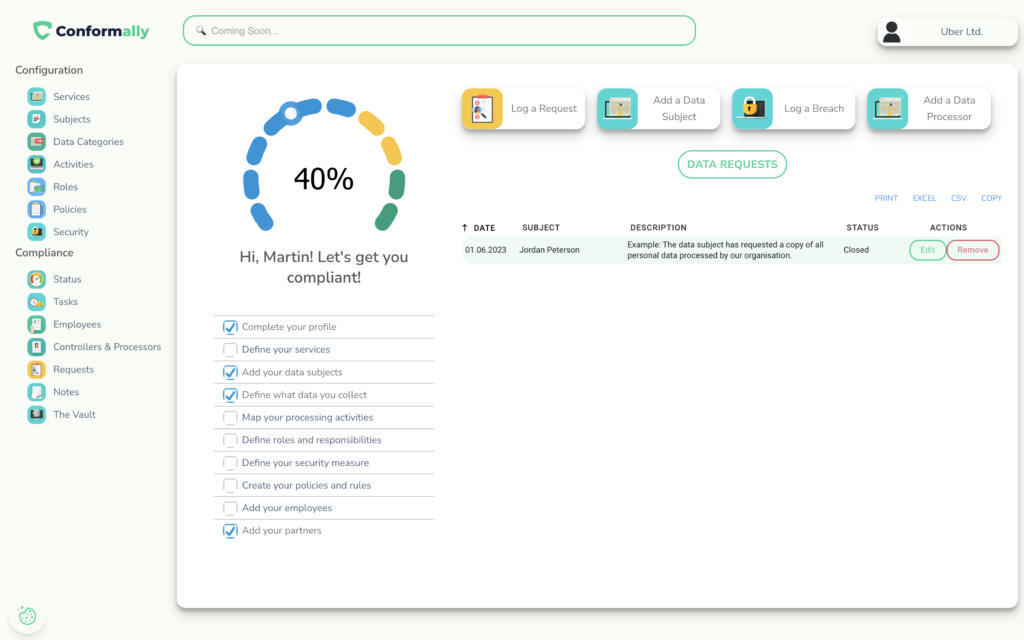Uncheck Define what data you collect

pos(230,395)
